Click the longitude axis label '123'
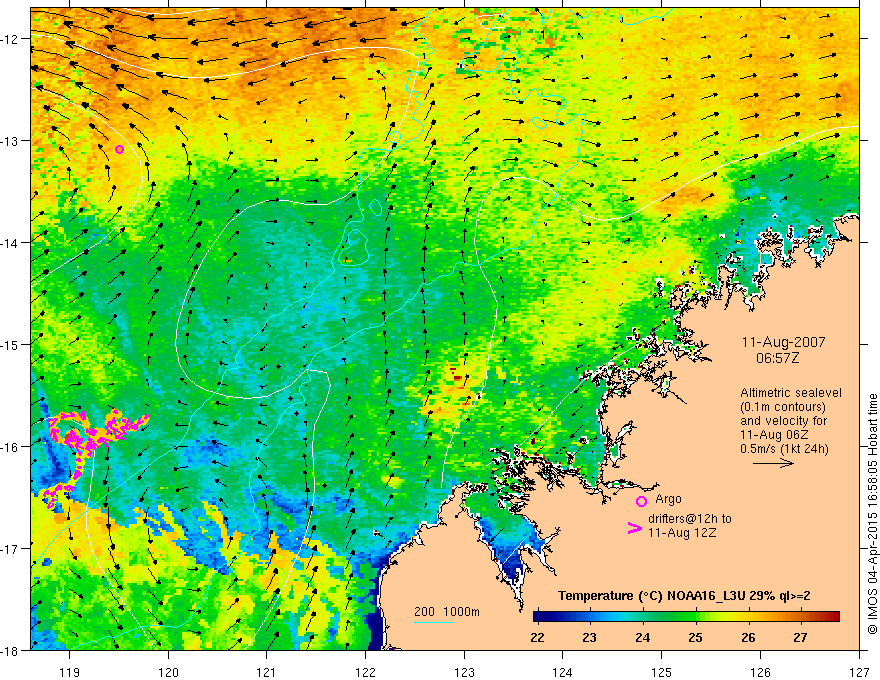 coord(464,672)
